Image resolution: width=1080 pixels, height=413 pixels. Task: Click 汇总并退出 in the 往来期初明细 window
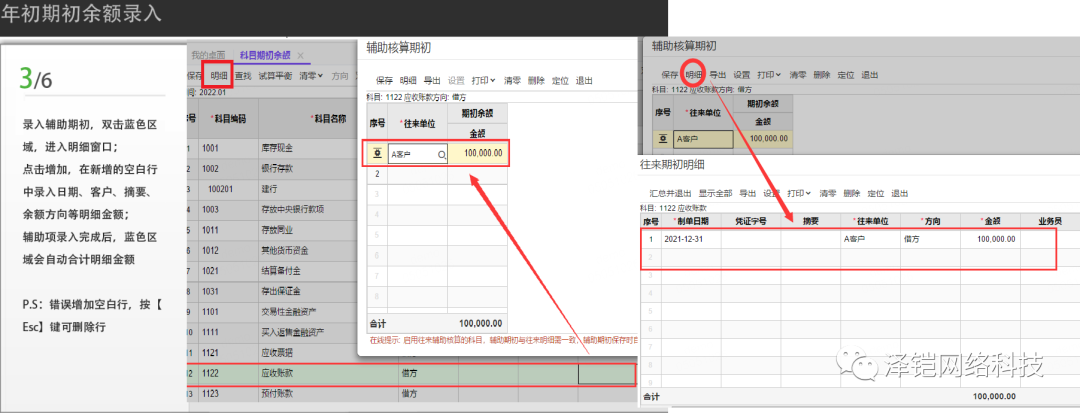pos(669,193)
